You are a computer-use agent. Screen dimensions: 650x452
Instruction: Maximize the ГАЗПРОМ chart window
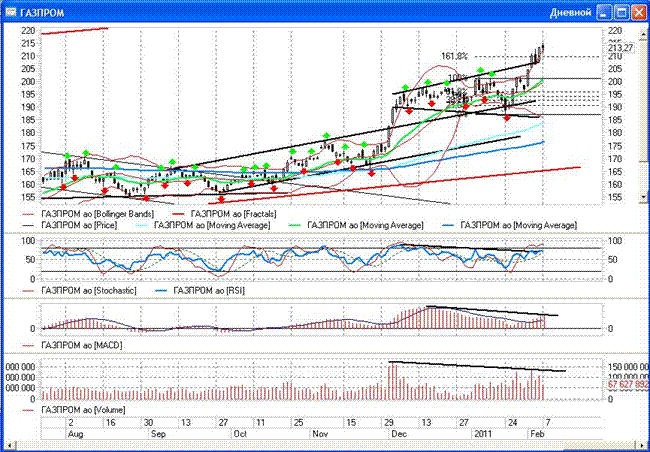[x=621, y=12]
